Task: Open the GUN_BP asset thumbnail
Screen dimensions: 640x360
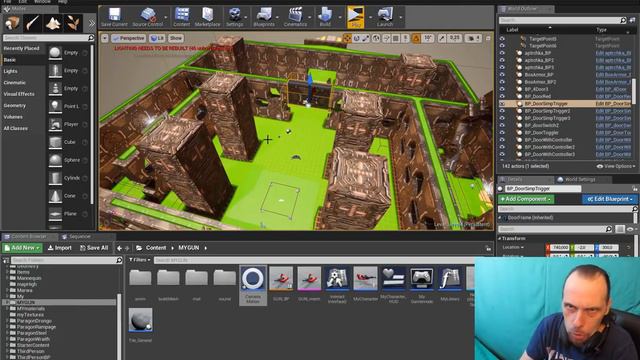Action: (x=281, y=278)
